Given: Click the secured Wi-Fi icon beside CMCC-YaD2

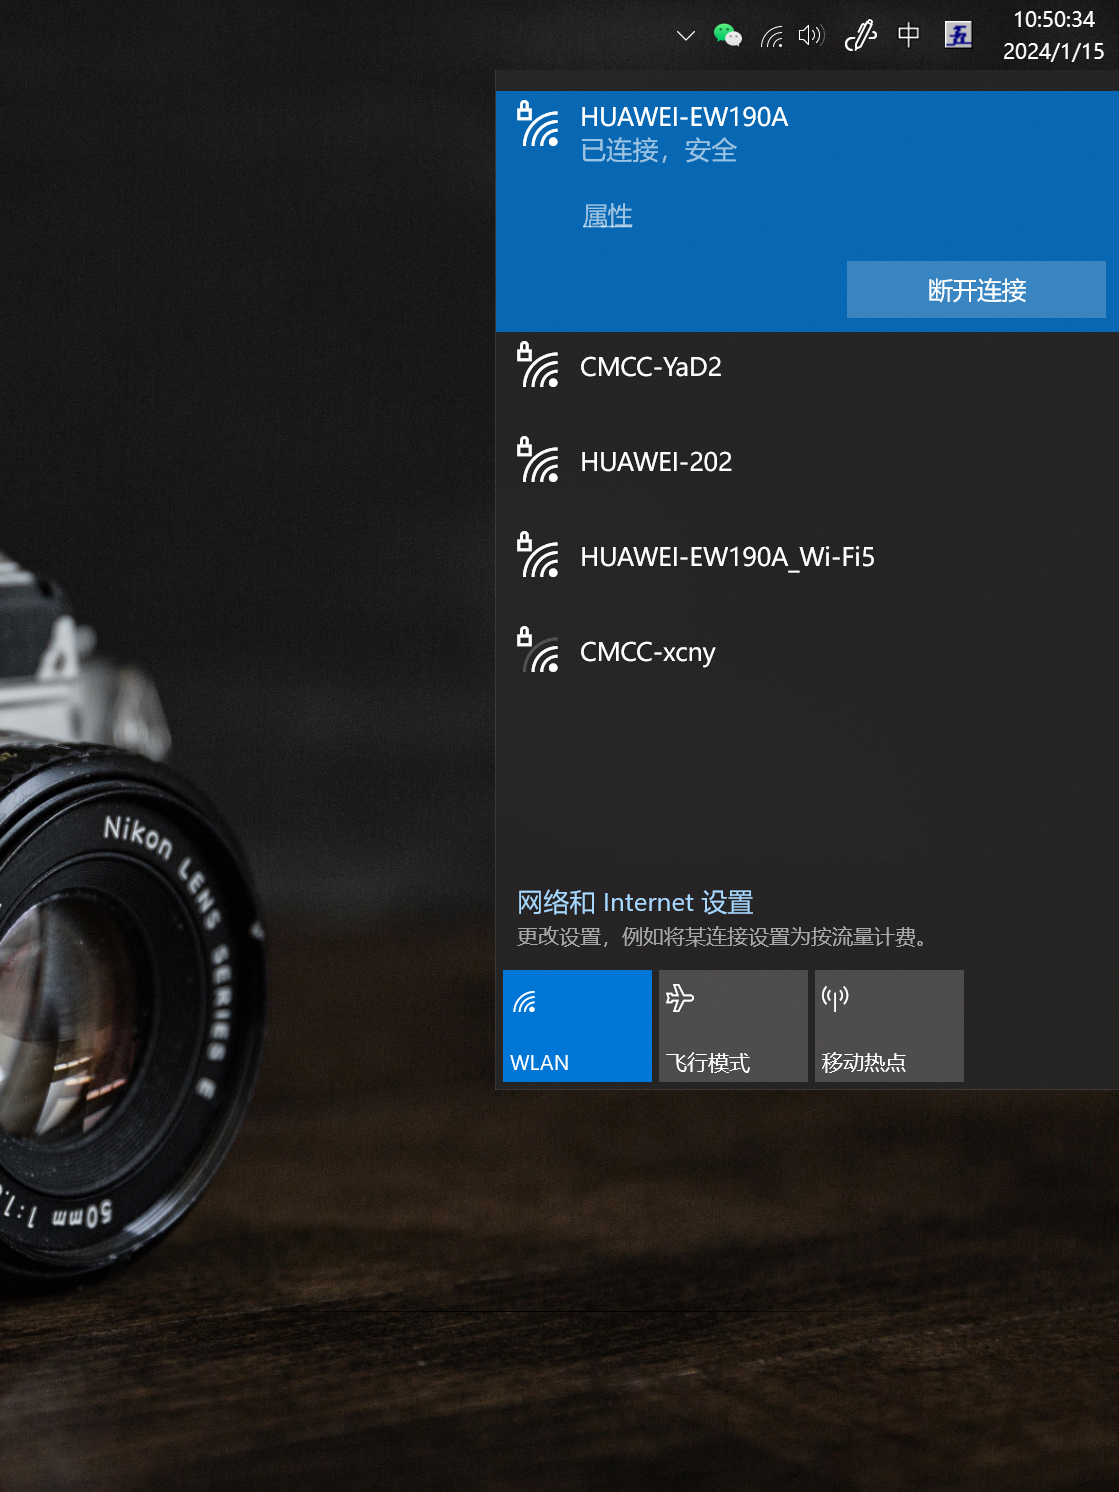Looking at the screenshot, I should (538, 366).
